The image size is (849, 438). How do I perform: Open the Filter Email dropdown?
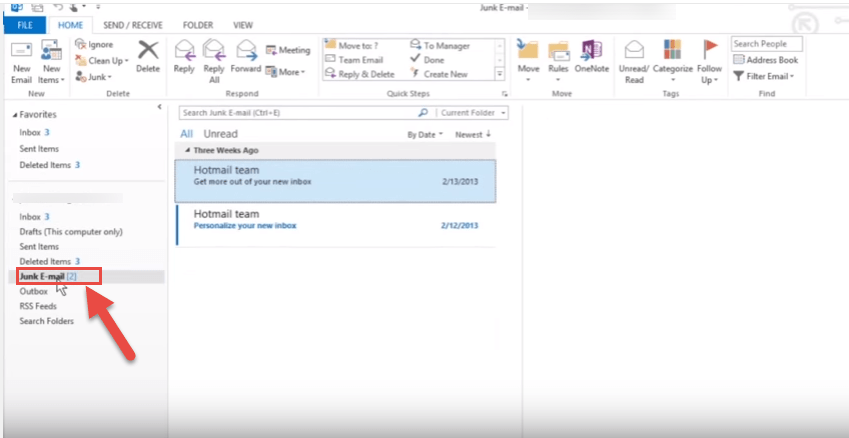point(763,76)
